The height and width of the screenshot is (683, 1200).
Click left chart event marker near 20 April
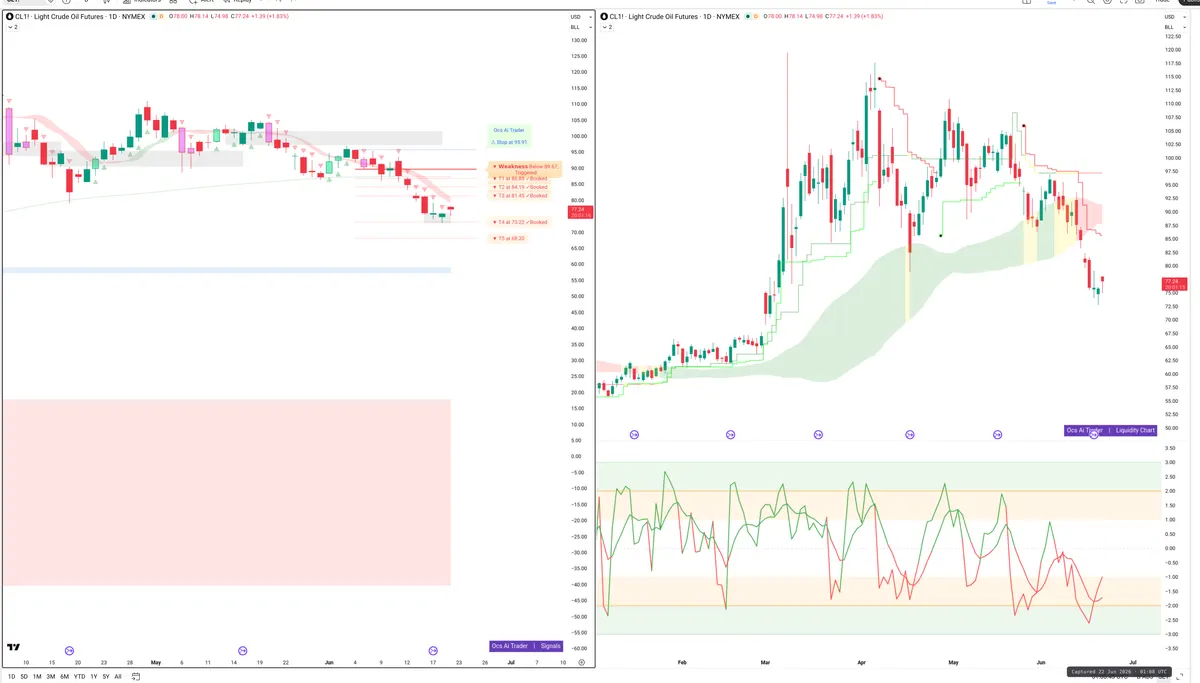point(69,650)
